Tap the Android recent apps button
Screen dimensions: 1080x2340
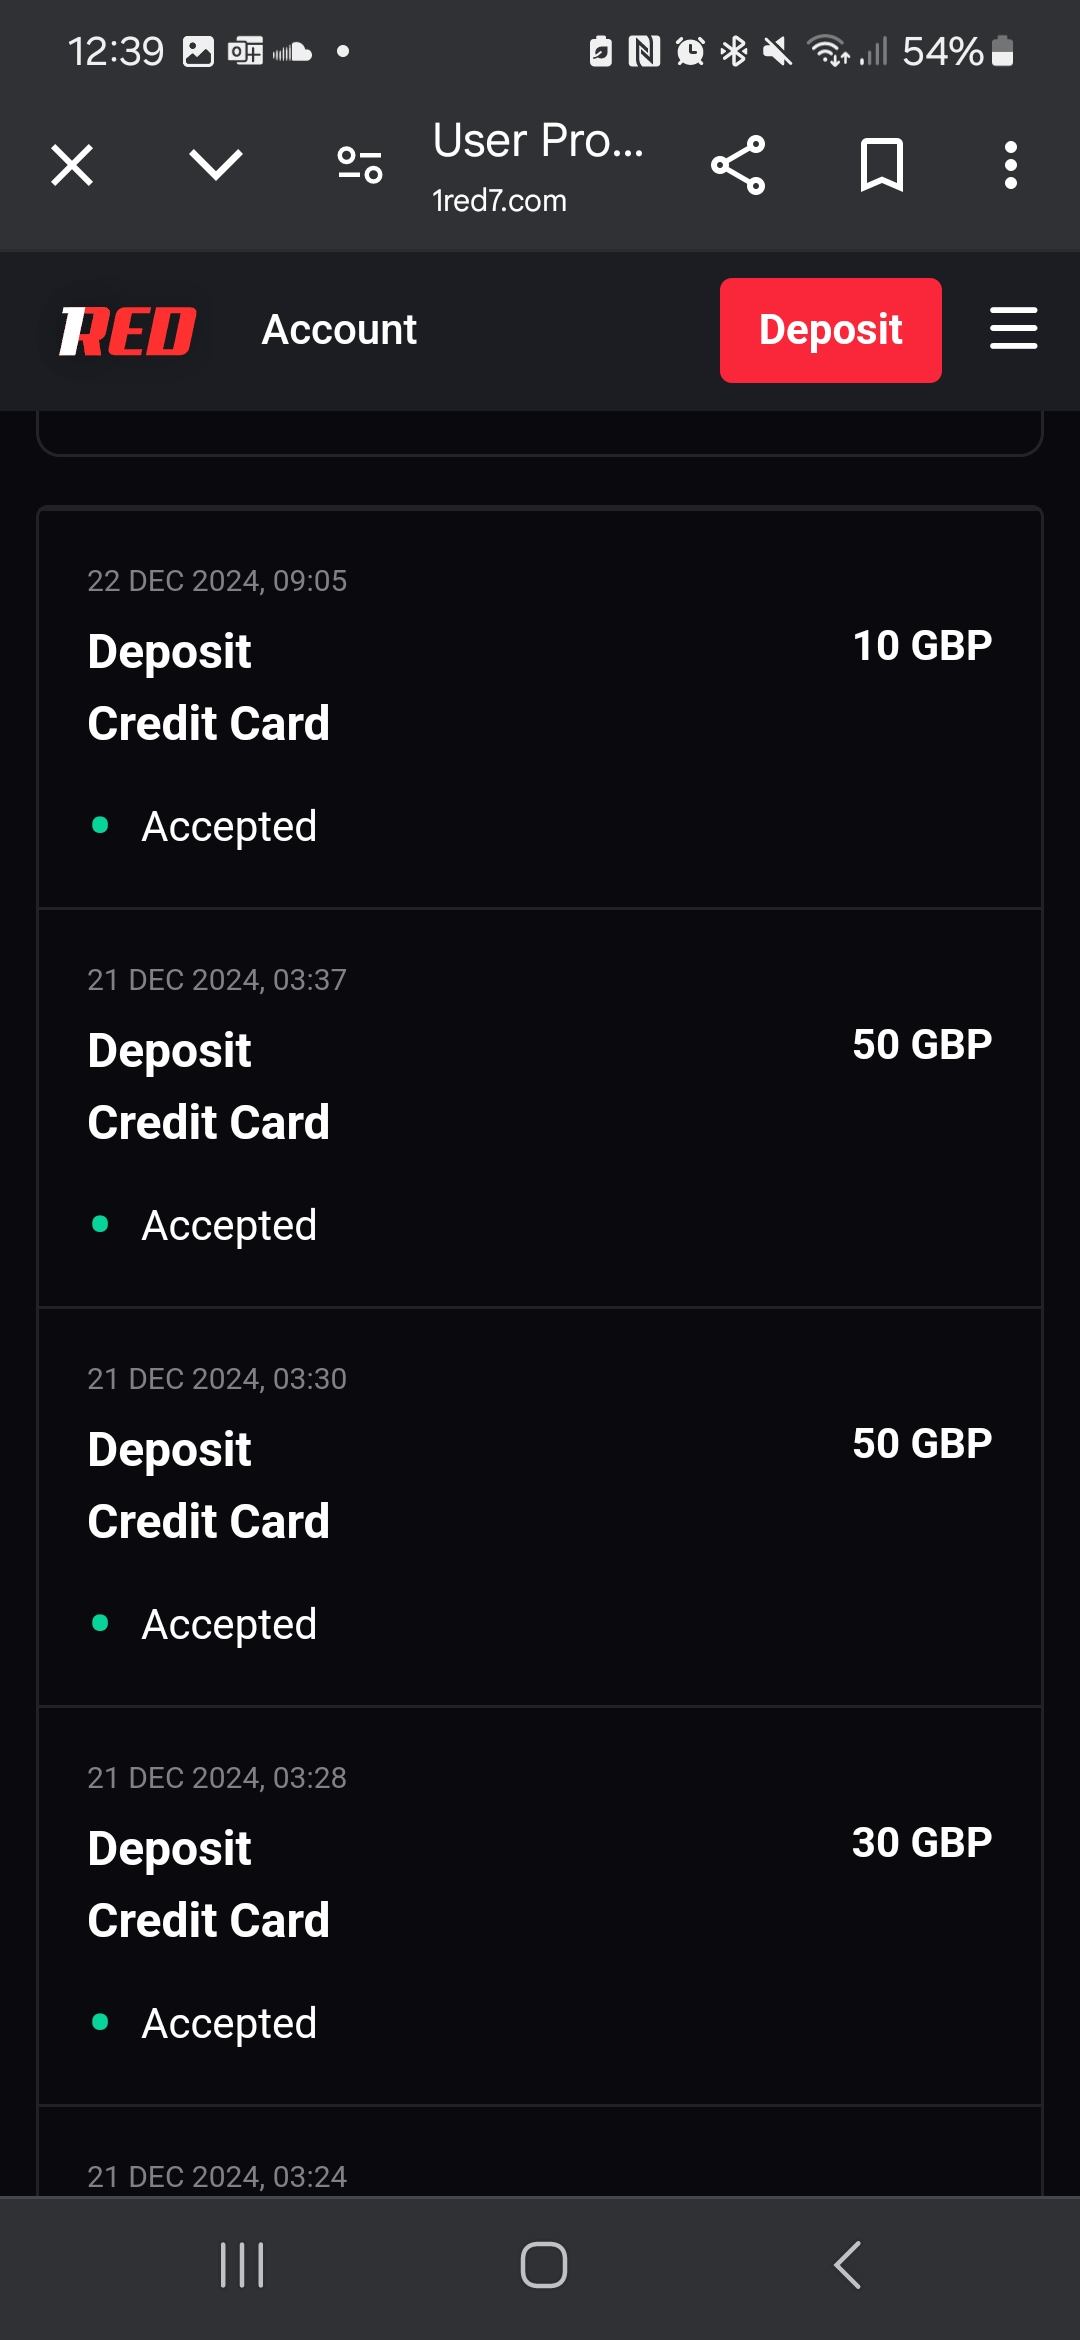coord(242,2265)
